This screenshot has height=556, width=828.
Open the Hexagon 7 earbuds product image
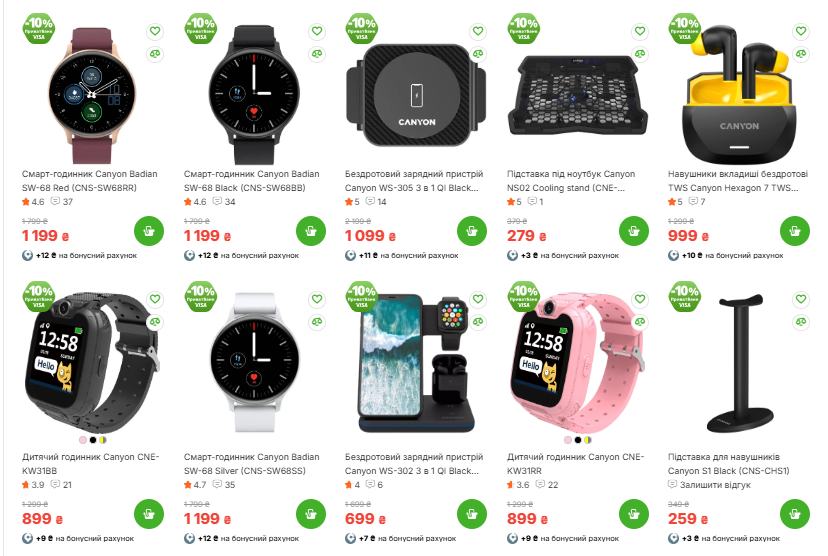[x=738, y=93]
